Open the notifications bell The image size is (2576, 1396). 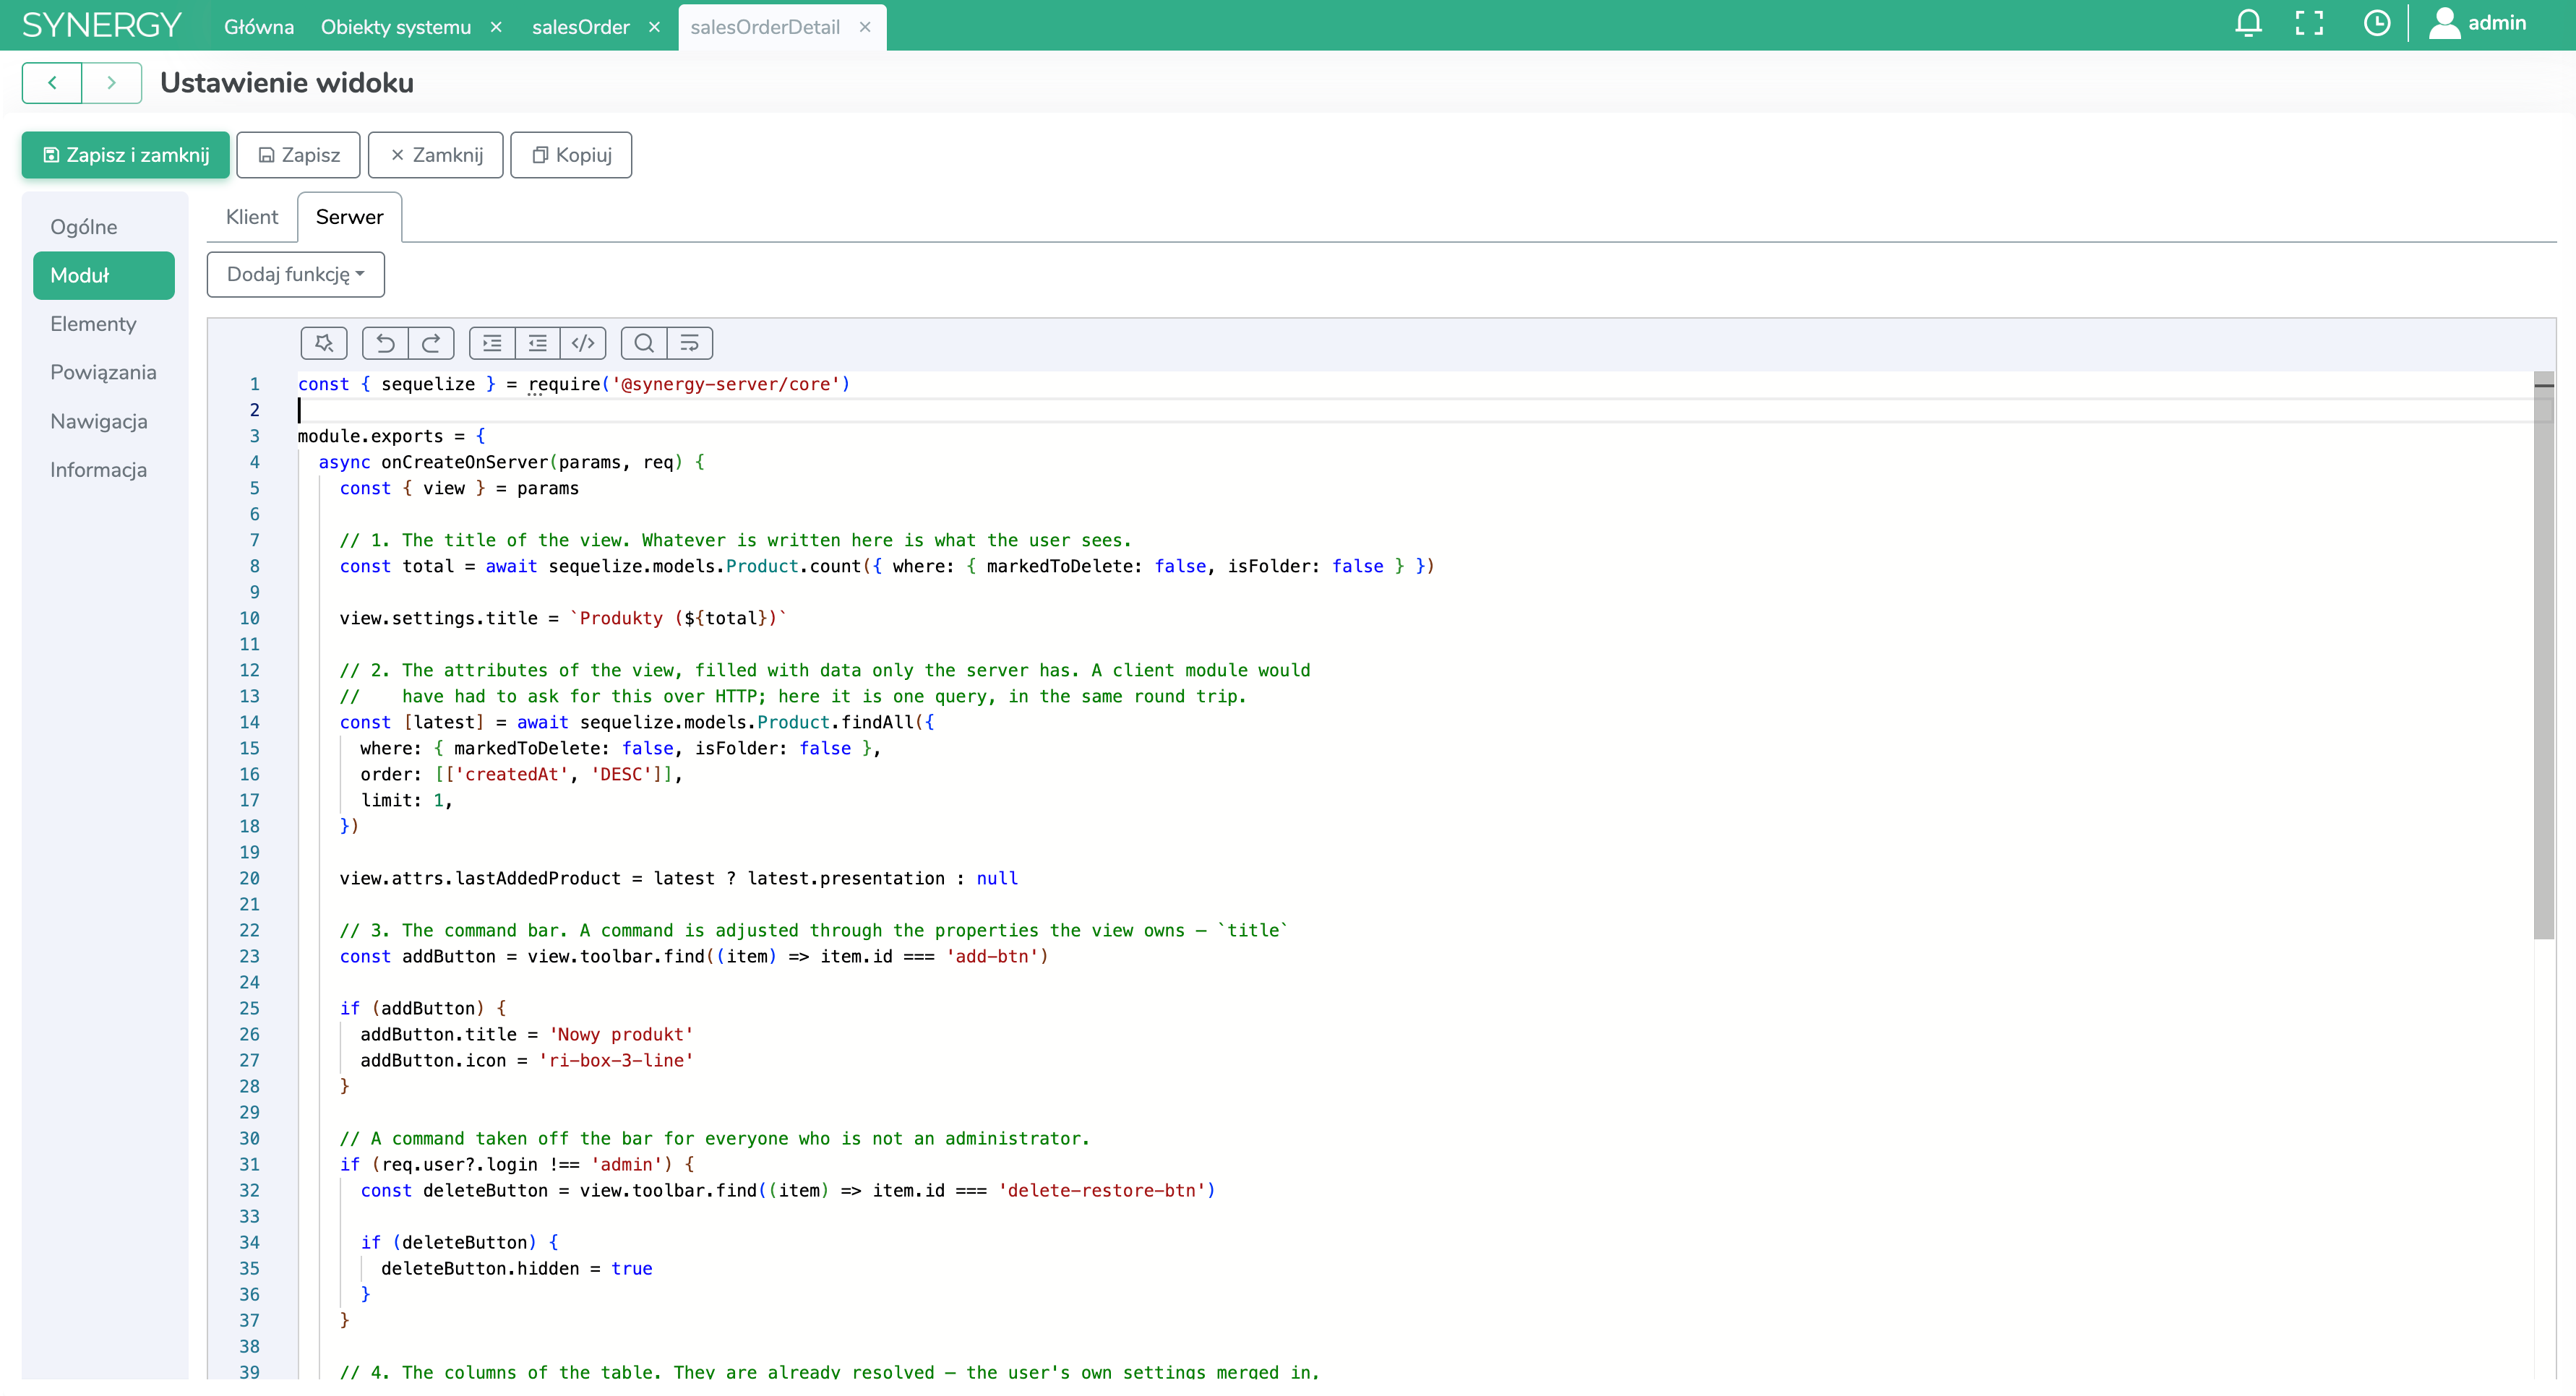click(x=2248, y=23)
